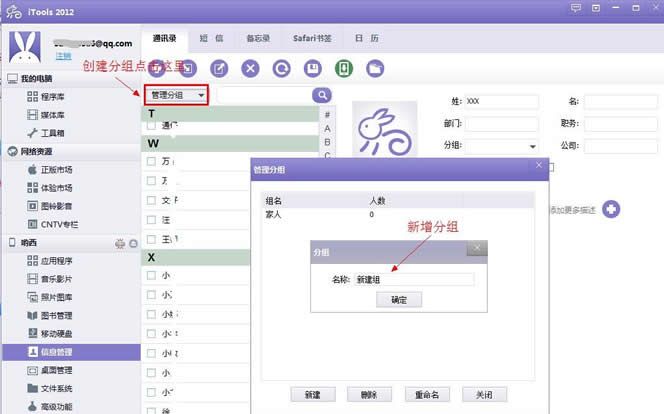Click the purple plus icon to add details
This screenshot has width=664, height=414.
[611, 209]
